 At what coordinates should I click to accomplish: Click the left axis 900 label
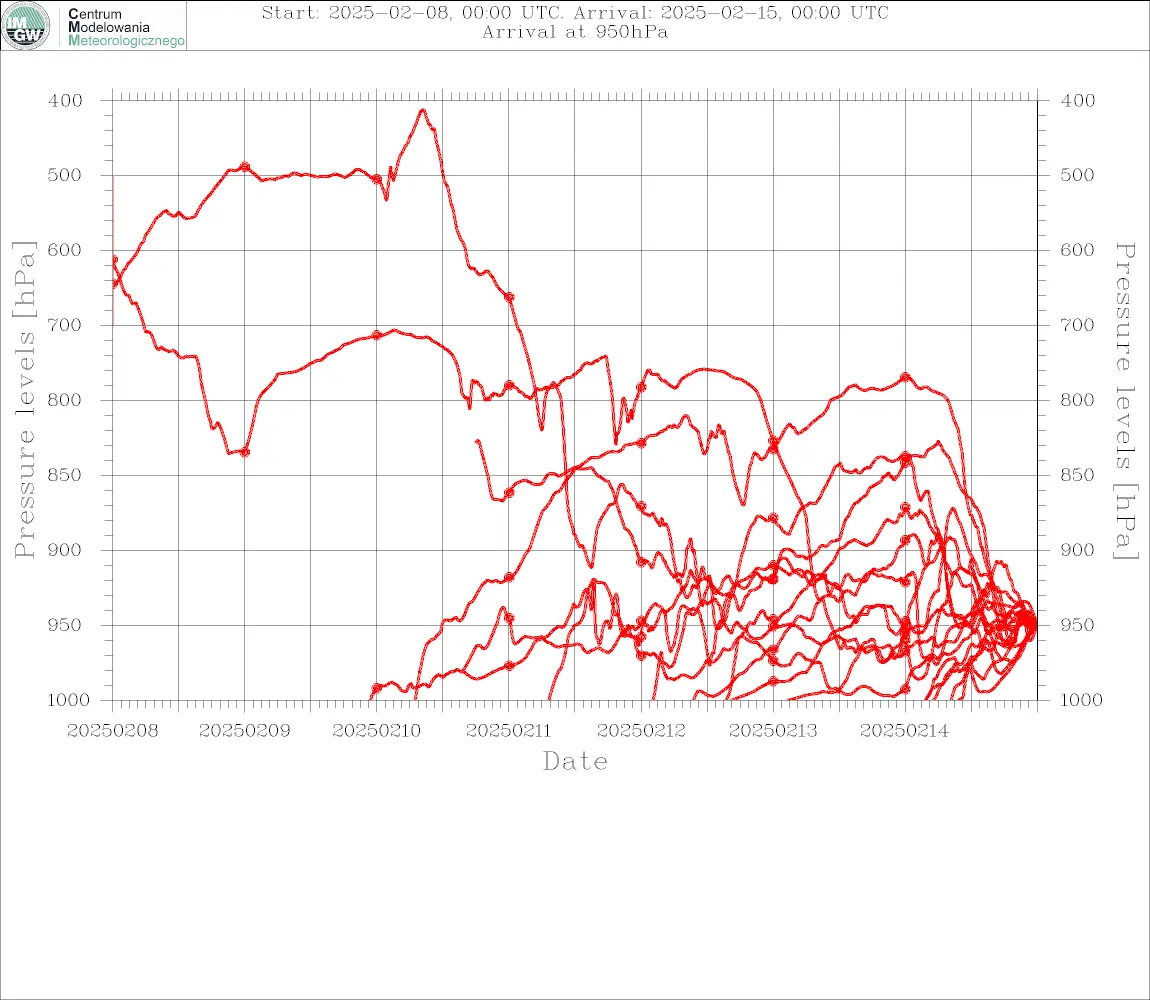66,550
